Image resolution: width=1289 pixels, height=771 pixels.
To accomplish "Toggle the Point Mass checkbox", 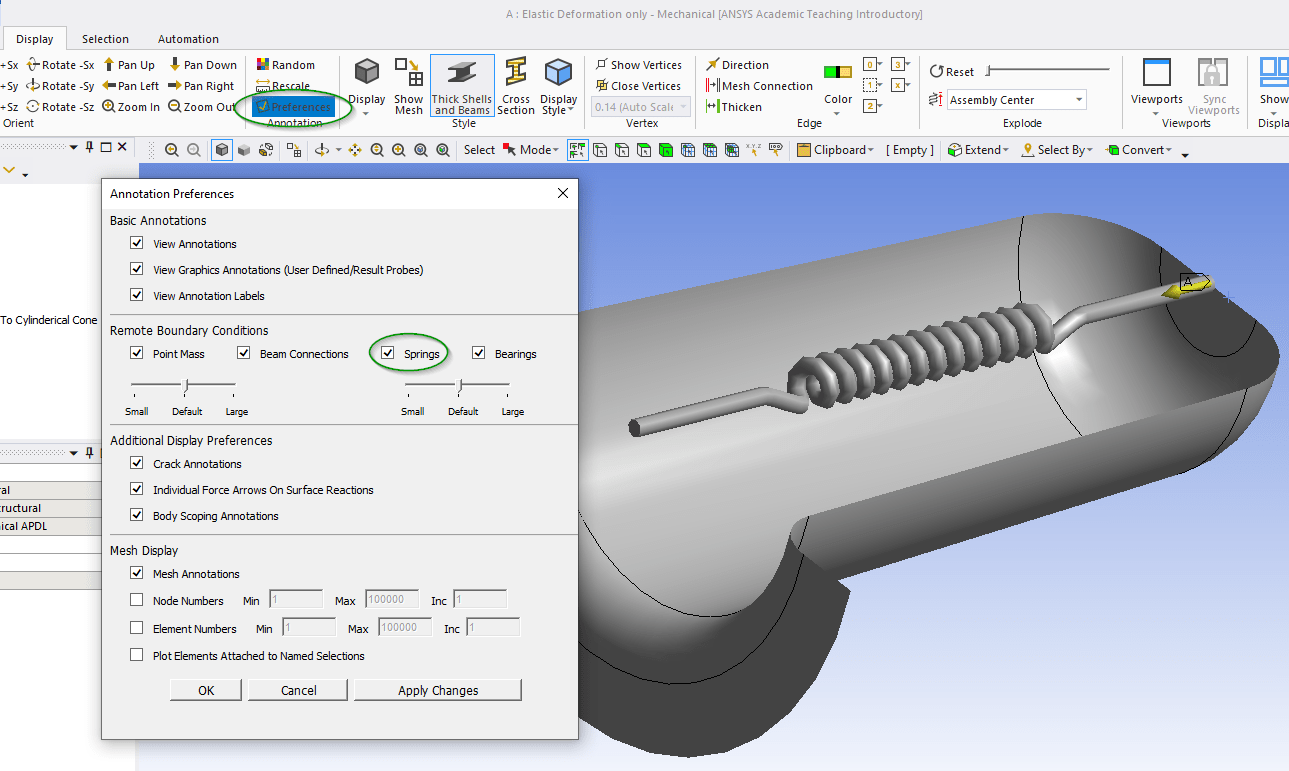I will [x=137, y=353].
